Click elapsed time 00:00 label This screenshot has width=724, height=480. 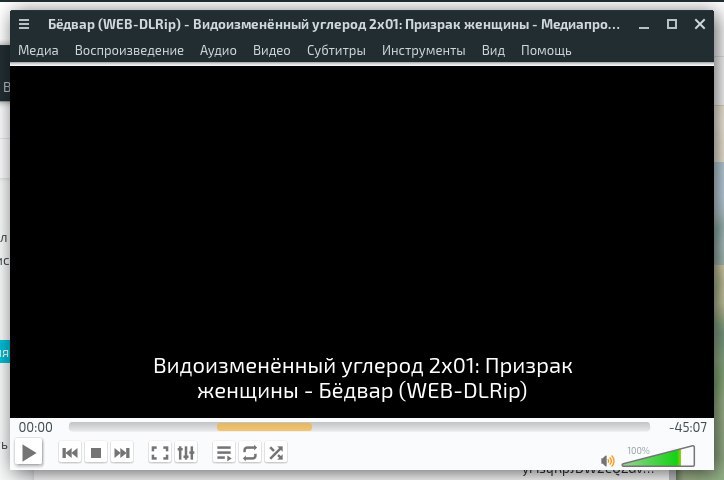pos(36,427)
